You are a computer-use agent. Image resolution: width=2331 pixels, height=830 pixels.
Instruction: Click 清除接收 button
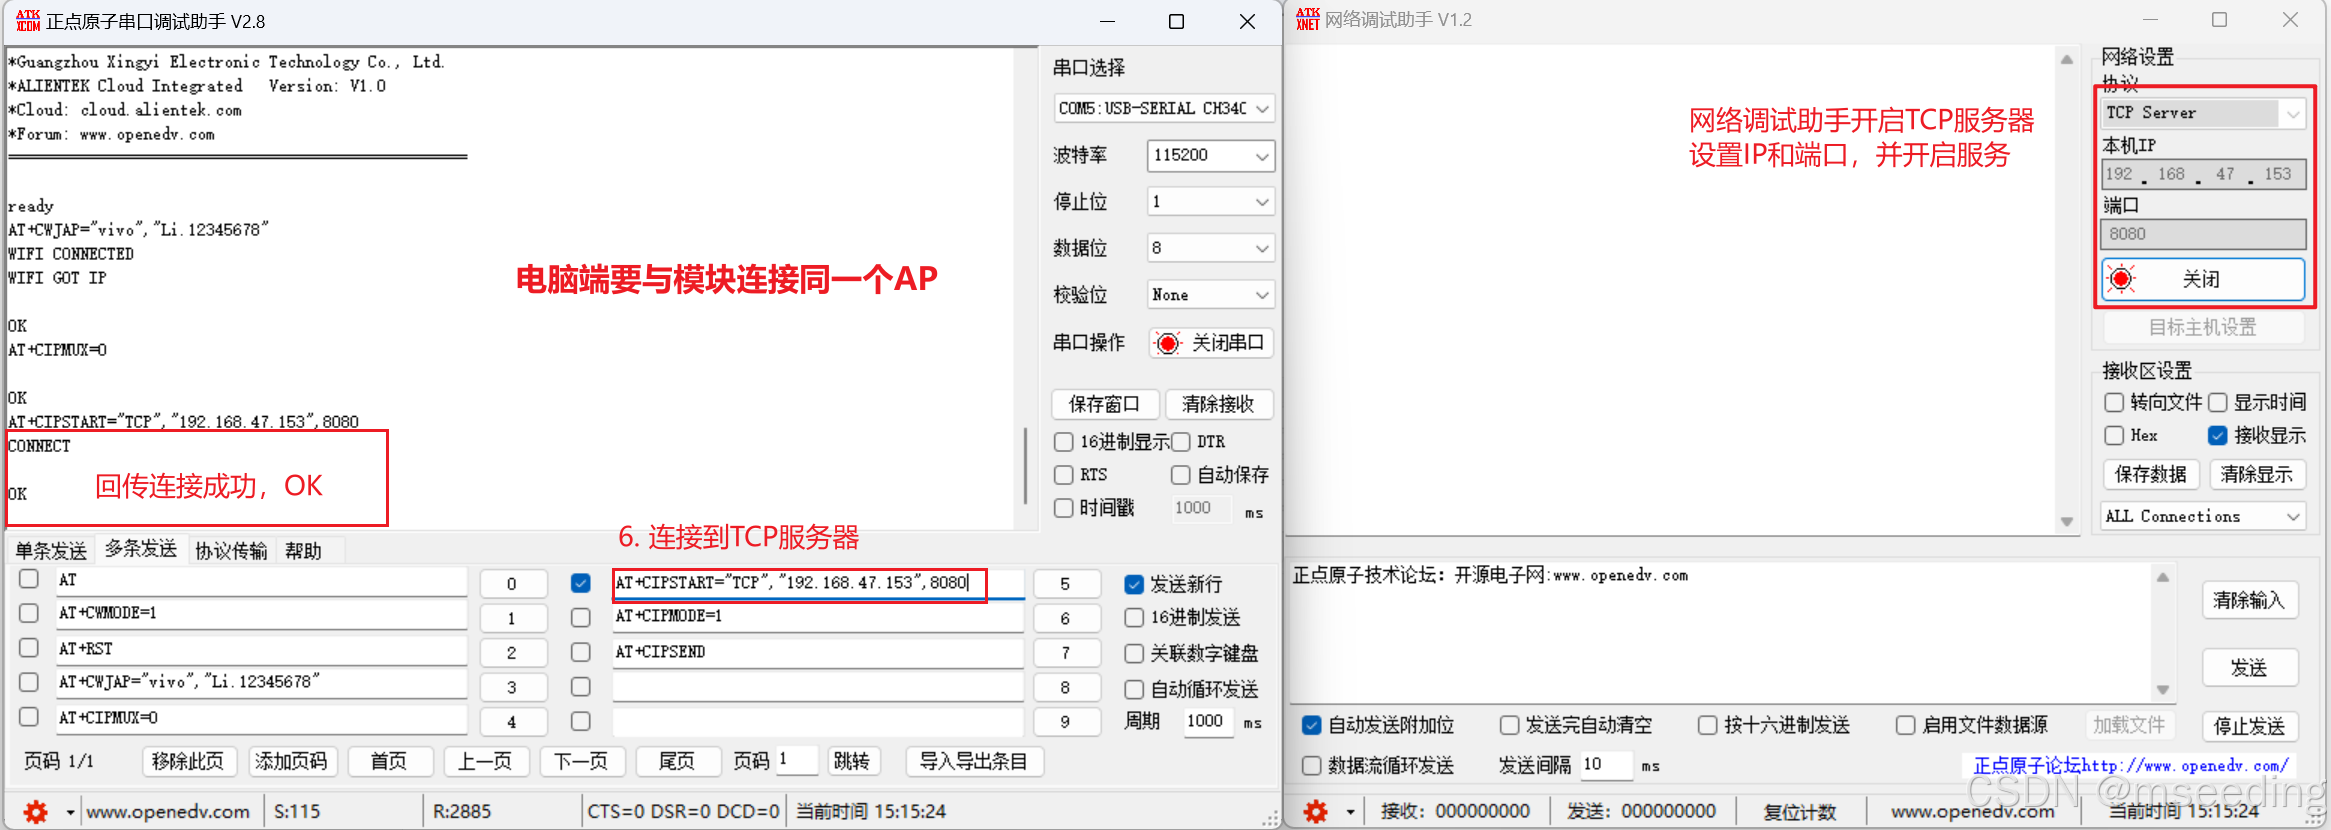coord(1218,404)
